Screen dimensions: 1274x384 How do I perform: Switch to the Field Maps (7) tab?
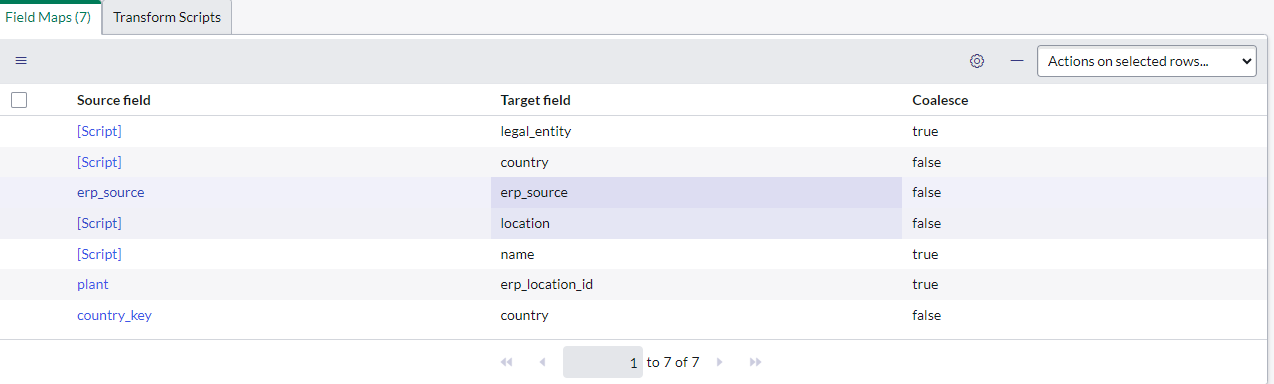tap(50, 17)
